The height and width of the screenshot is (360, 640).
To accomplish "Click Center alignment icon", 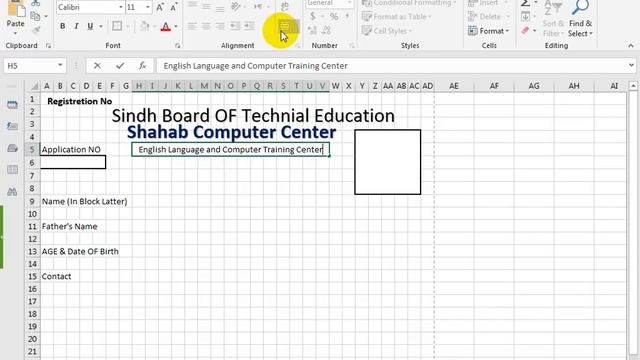I will (x=206, y=26).
